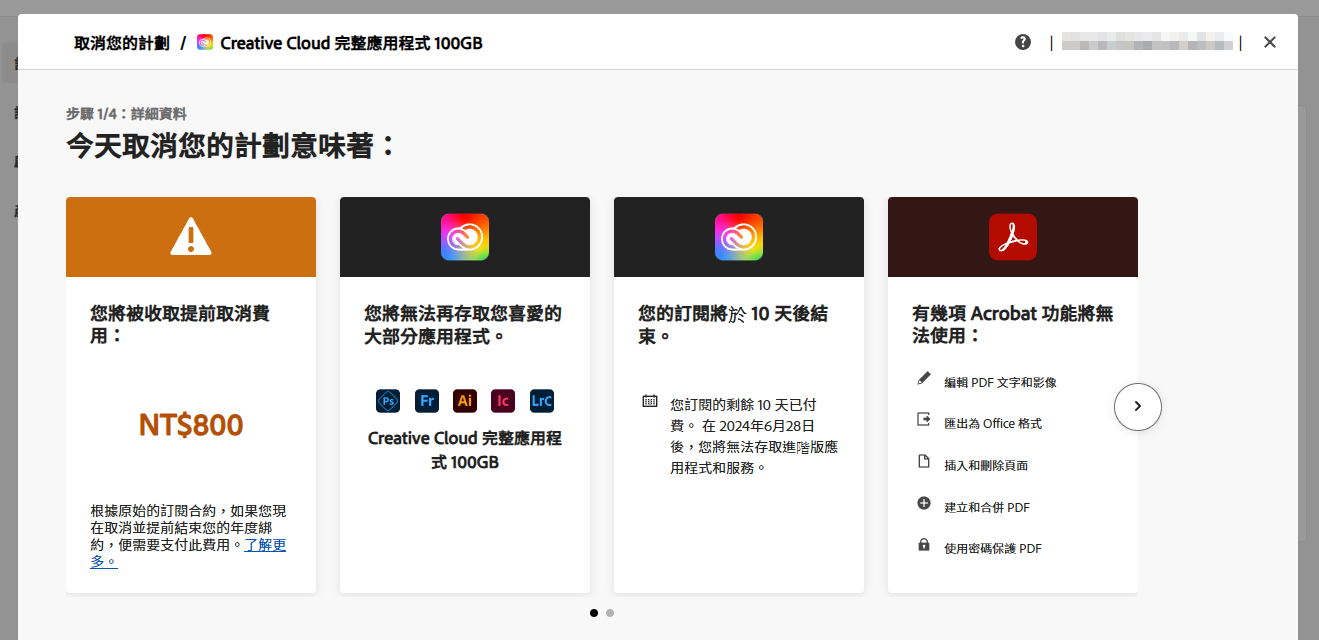Select the first carousel page dot
1319x640 pixels.
(594, 613)
